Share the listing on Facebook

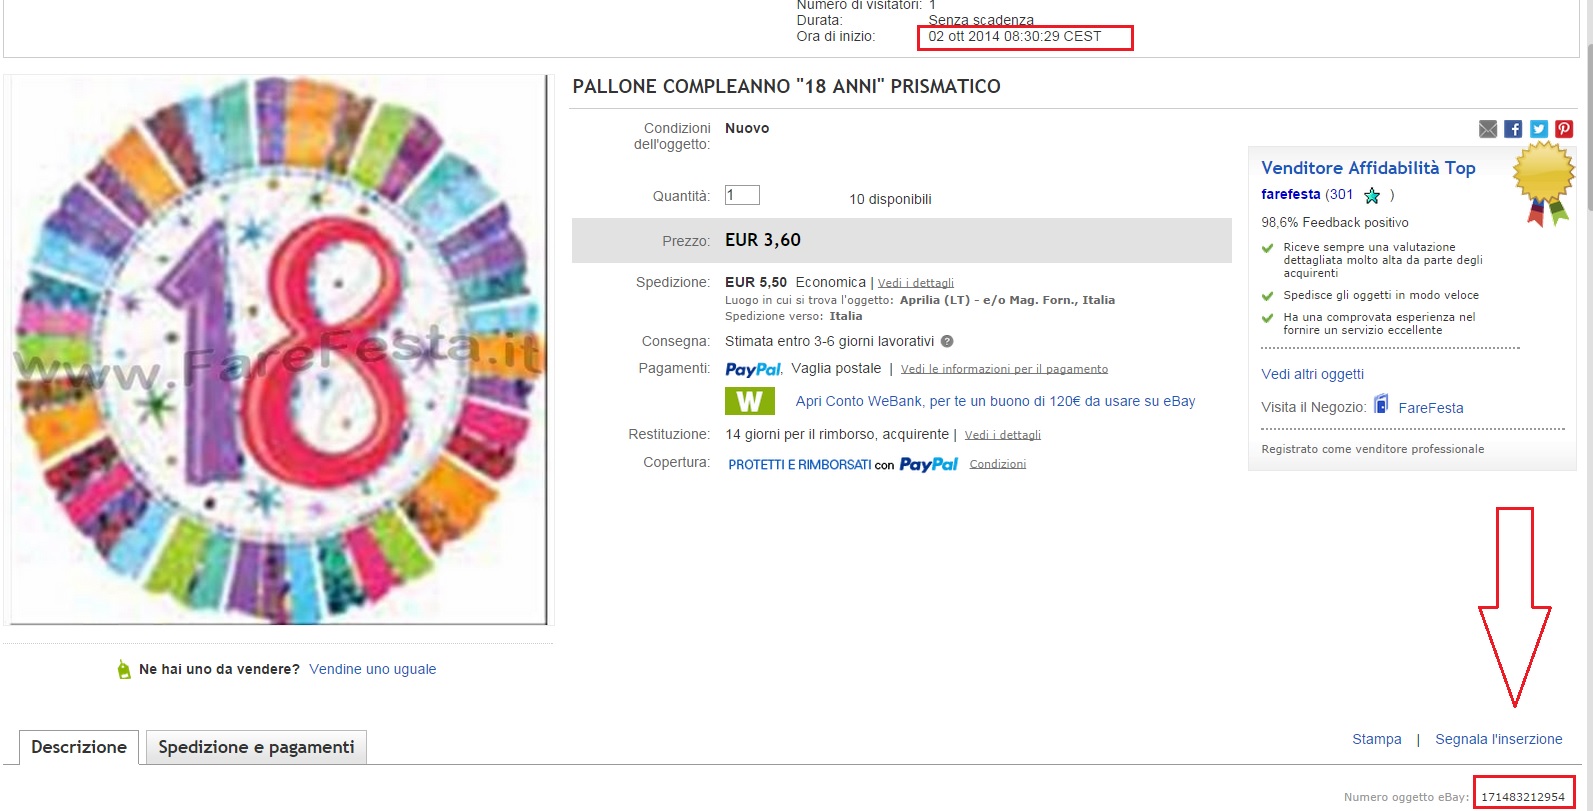1513,129
